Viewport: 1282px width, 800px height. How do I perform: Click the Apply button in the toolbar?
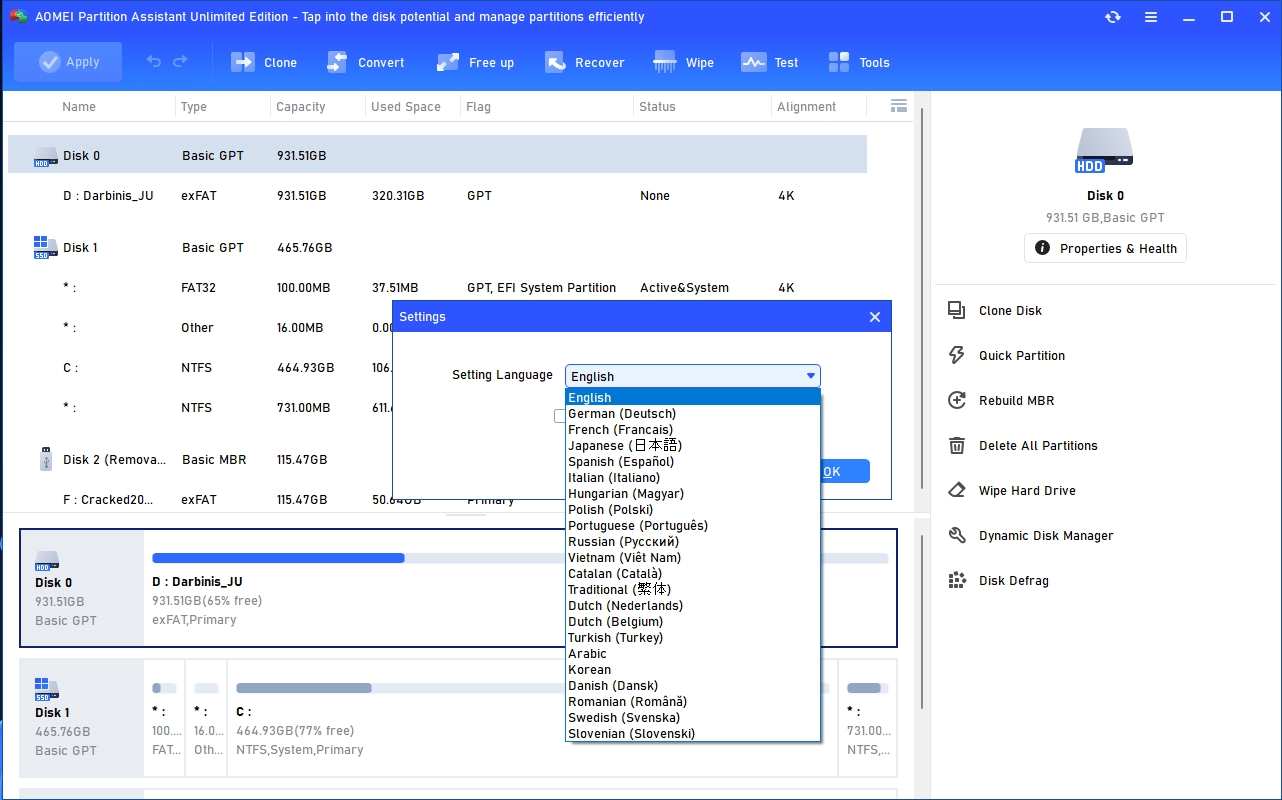click(x=68, y=62)
